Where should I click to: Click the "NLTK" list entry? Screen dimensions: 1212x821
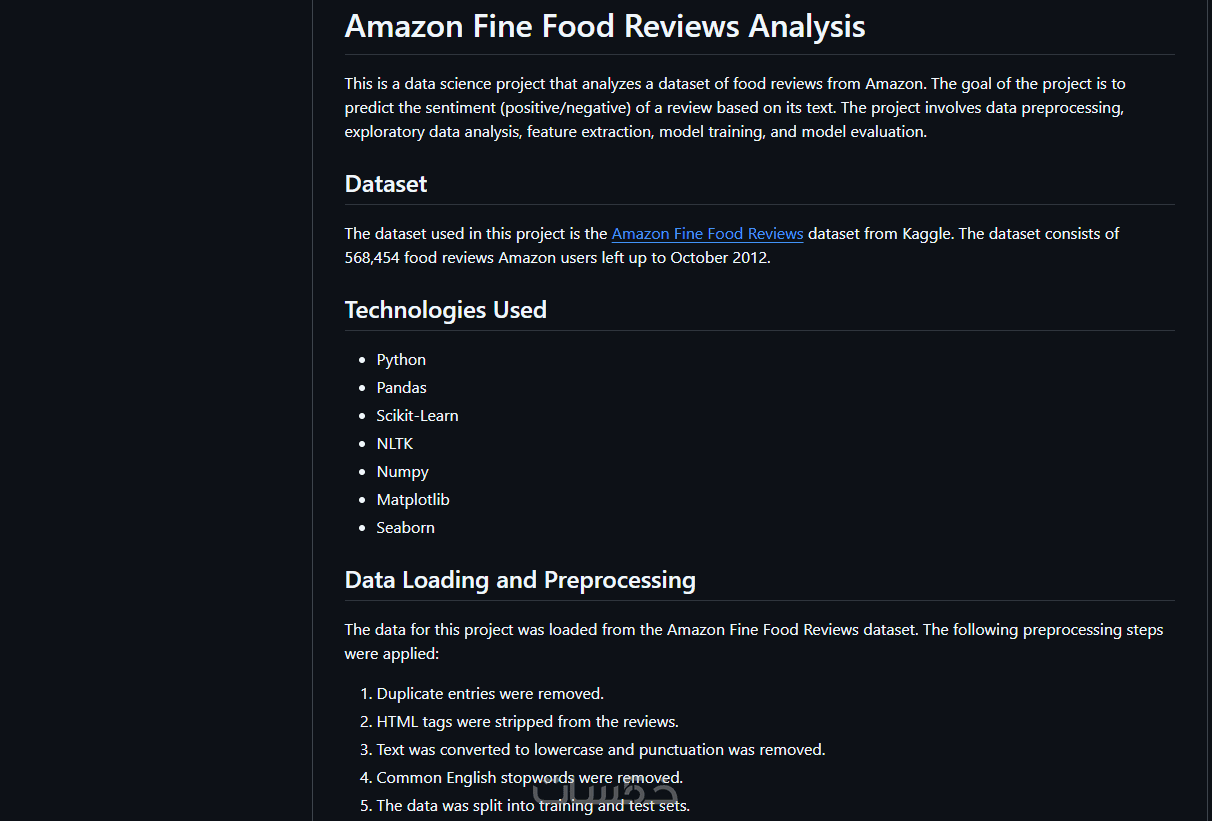coord(395,444)
